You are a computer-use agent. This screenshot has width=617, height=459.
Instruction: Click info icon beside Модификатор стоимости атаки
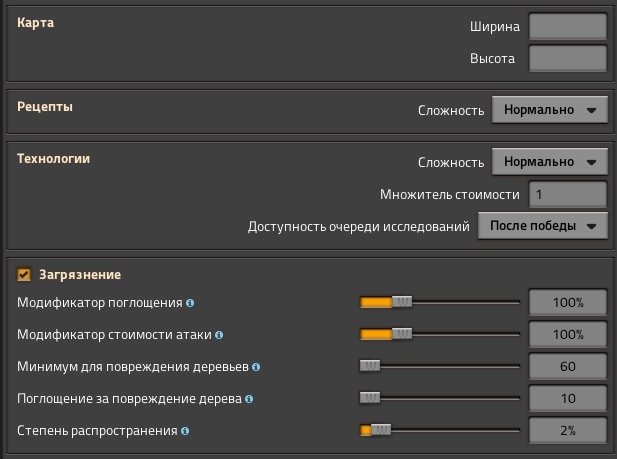(x=219, y=334)
